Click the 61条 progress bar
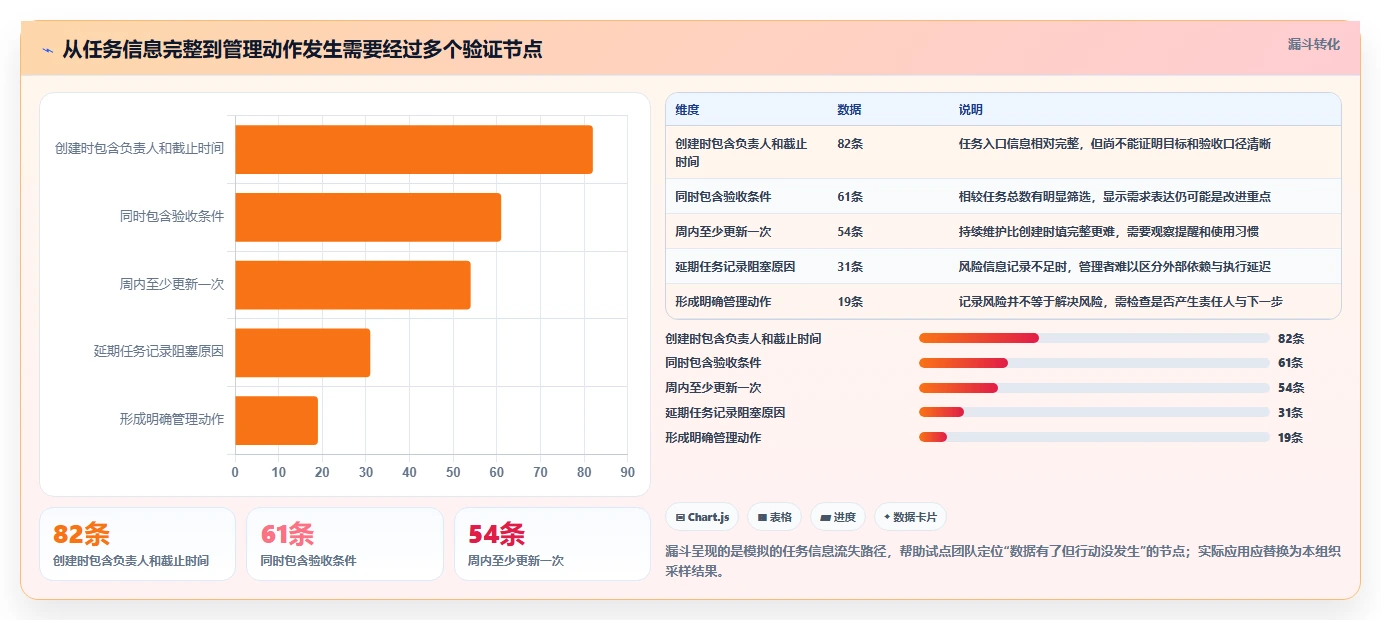Viewport: 1381px width, 620px height. pos(1094,363)
